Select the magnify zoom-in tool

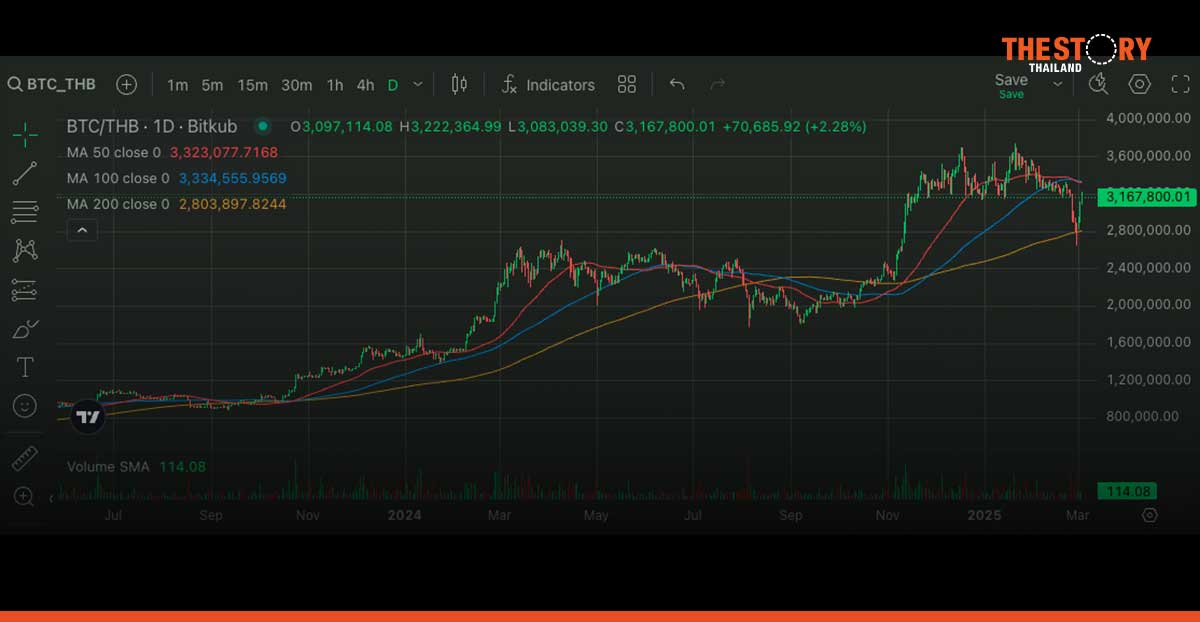click(x=24, y=497)
